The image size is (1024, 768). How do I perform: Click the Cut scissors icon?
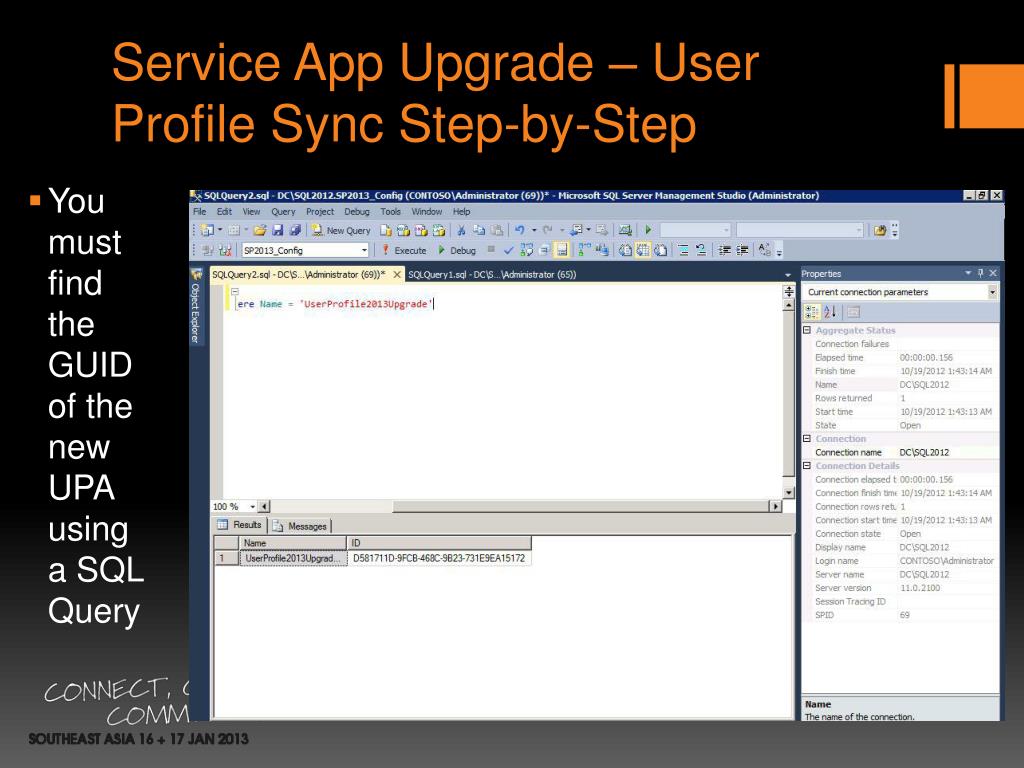pyautogui.click(x=461, y=230)
